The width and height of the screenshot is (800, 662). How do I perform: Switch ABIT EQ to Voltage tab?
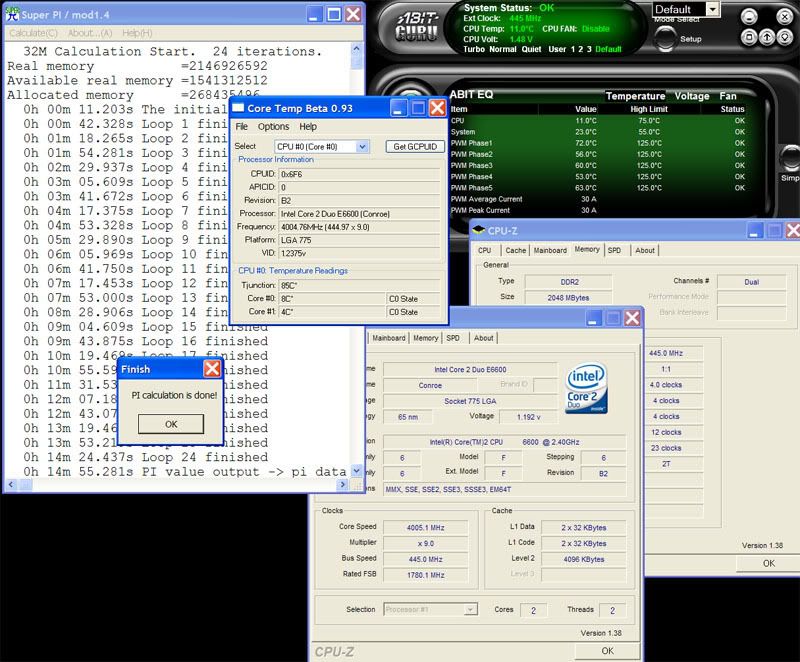click(x=692, y=96)
